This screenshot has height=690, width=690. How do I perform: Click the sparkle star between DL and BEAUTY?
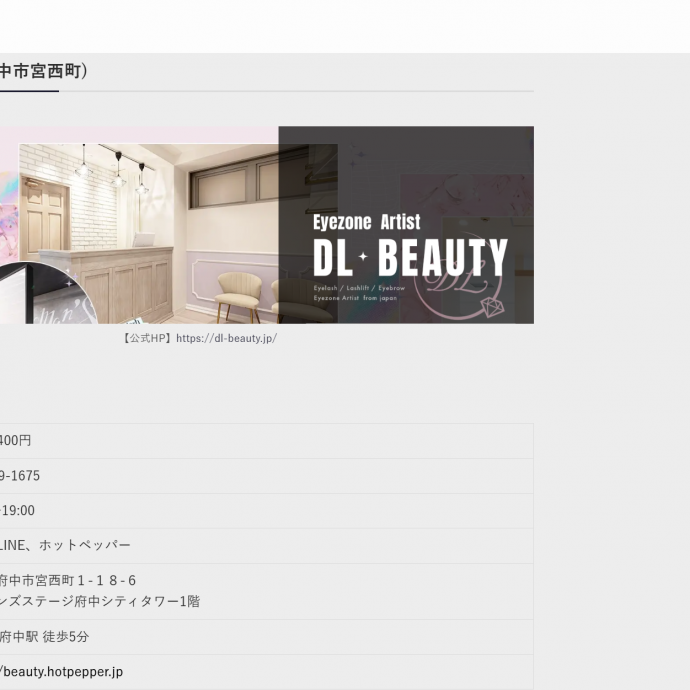coord(363,258)
